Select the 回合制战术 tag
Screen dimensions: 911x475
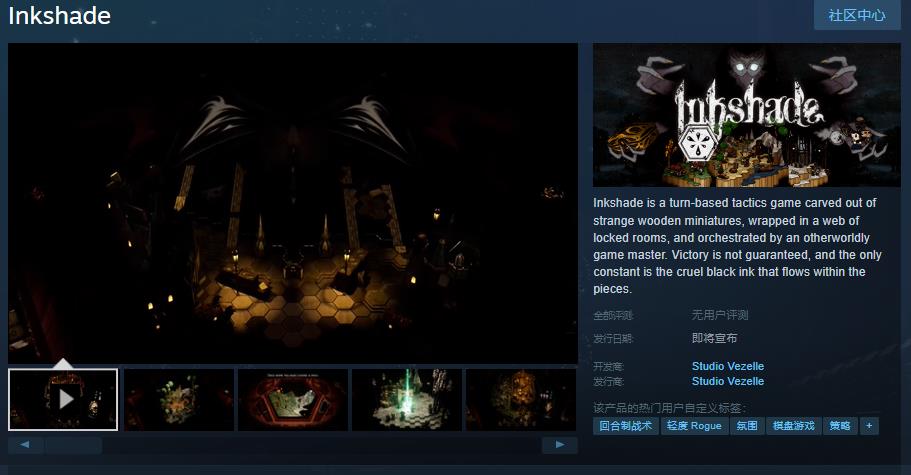[x=625, y=426]
